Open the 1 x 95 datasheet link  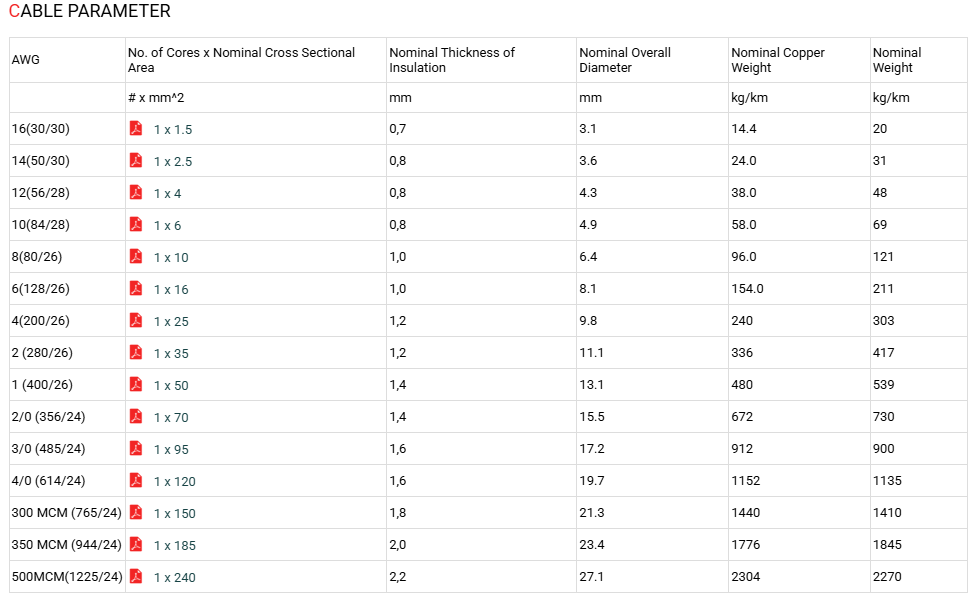[x=171, y=450]
